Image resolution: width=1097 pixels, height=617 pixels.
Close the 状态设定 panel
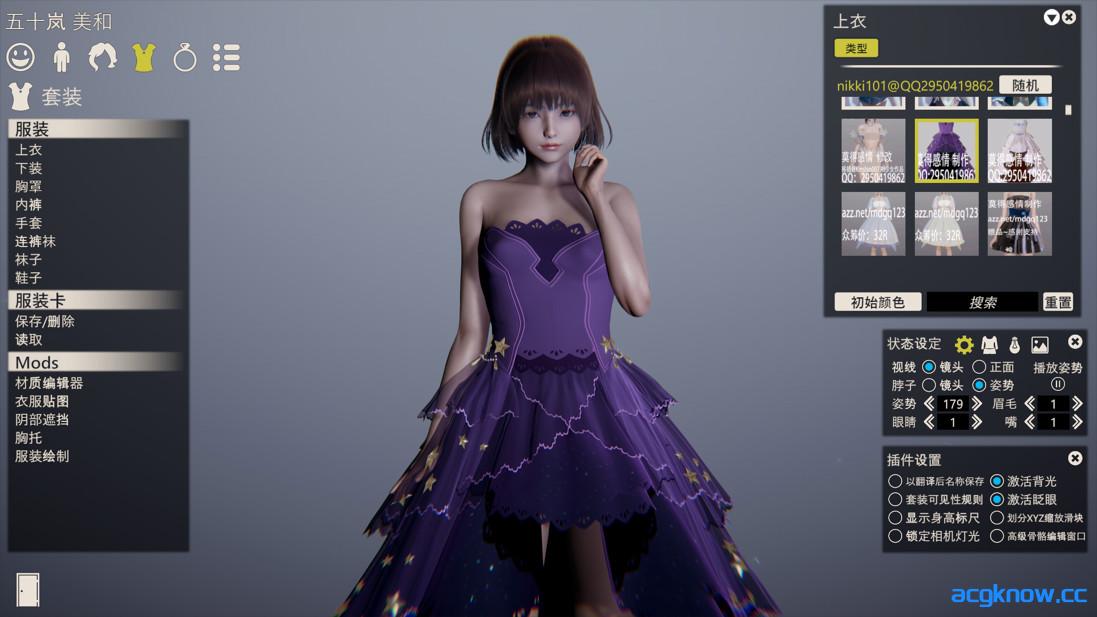click(1075, 341)
